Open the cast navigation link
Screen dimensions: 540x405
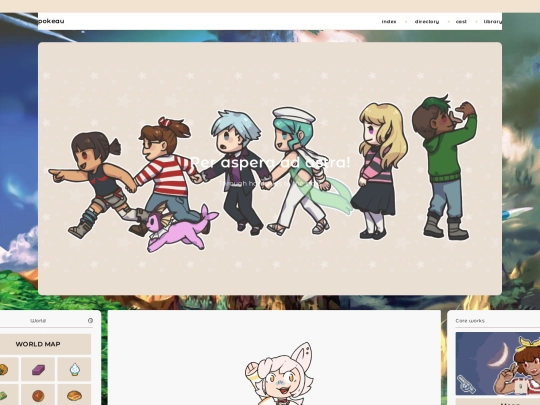pyautogui.click(x=461, y=21)
